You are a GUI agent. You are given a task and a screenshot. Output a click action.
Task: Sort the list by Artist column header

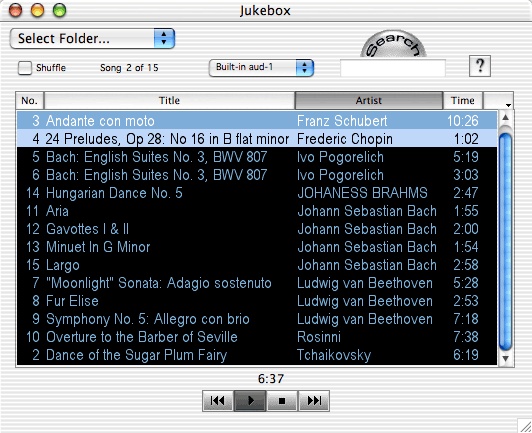click(369, 100)
